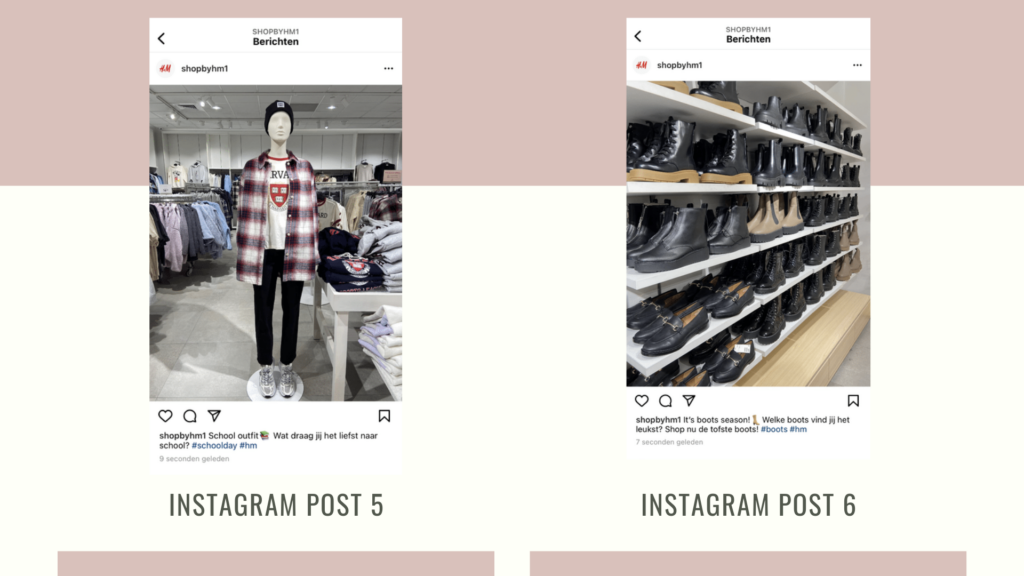This screenshot has height=576, width=1024.
Task: Open the mannequin outfit photo
Action: click(x=276, y=243)
